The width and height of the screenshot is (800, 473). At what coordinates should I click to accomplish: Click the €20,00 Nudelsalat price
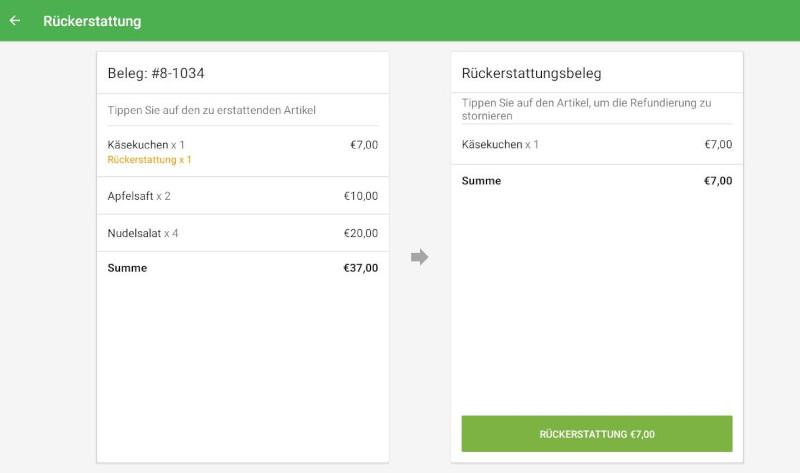pos(361,233)
